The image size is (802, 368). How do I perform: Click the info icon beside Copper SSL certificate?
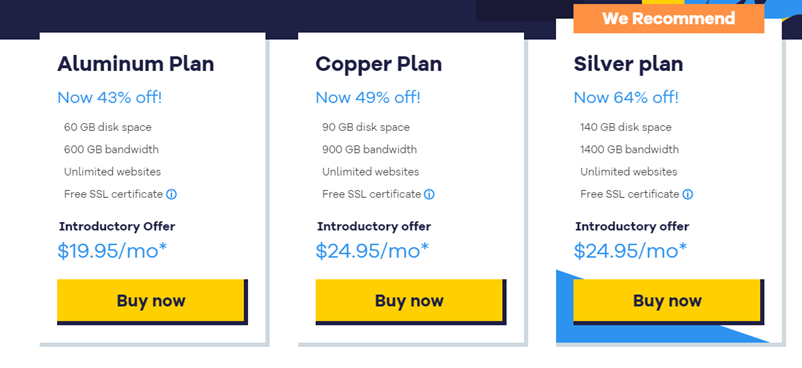pos(429,194)
